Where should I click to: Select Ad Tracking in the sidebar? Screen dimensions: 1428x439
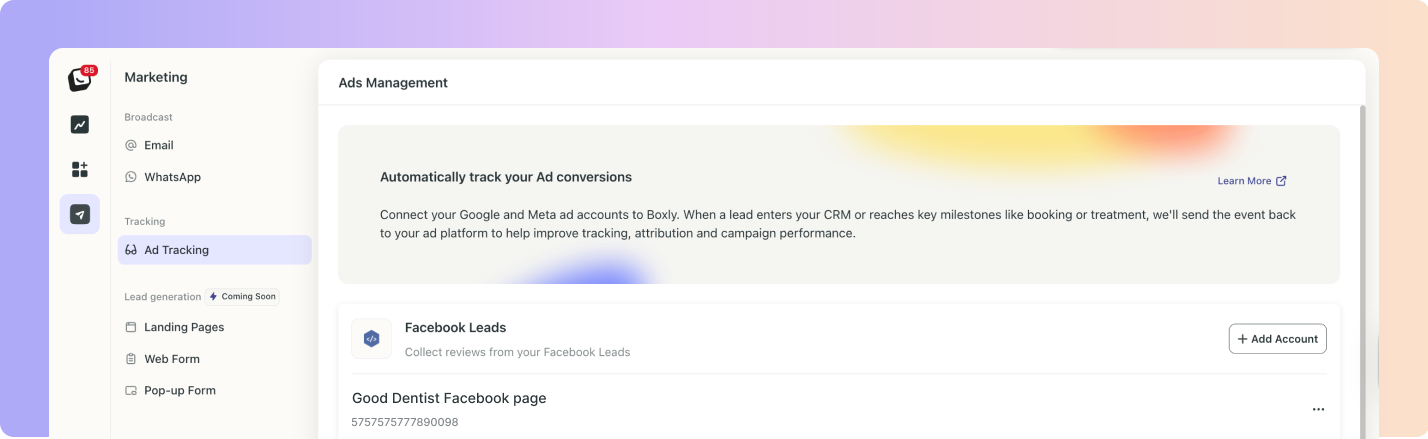pyautogui.click(x=214, y=250)
